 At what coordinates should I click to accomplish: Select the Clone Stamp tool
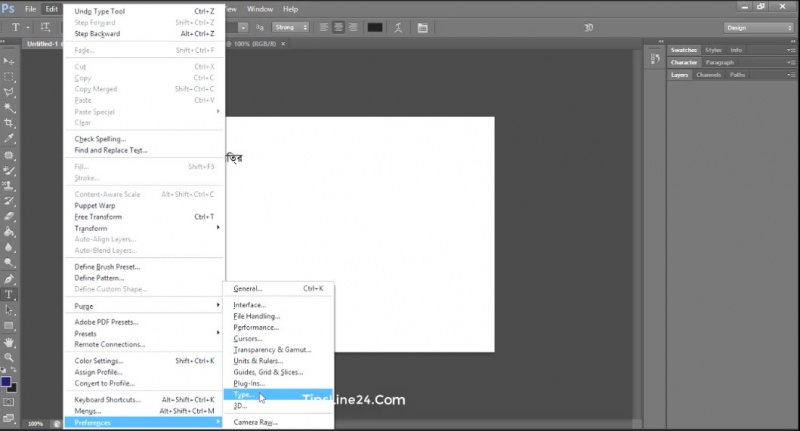pyautogui.click(x=9, y=186)
